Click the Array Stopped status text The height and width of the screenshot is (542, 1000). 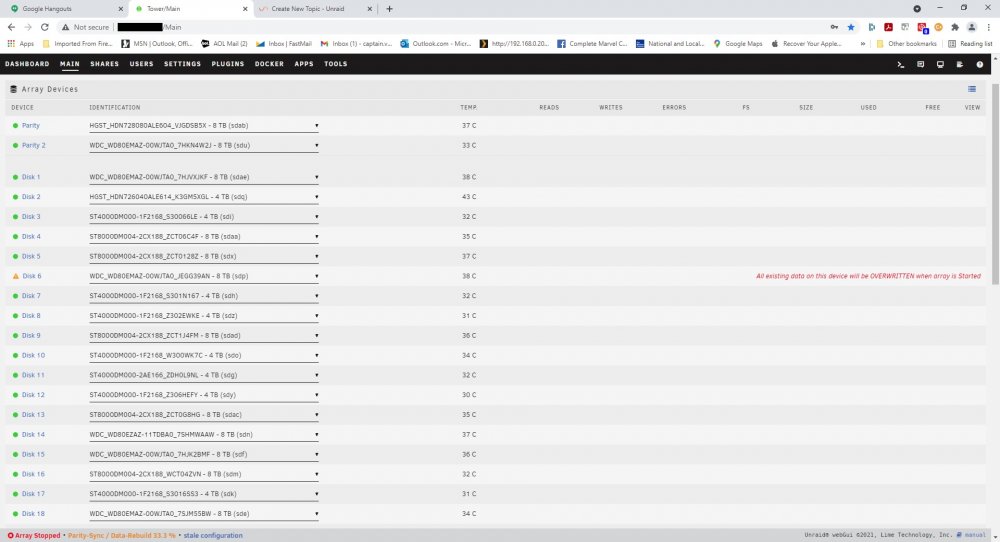tap(38, 536)
